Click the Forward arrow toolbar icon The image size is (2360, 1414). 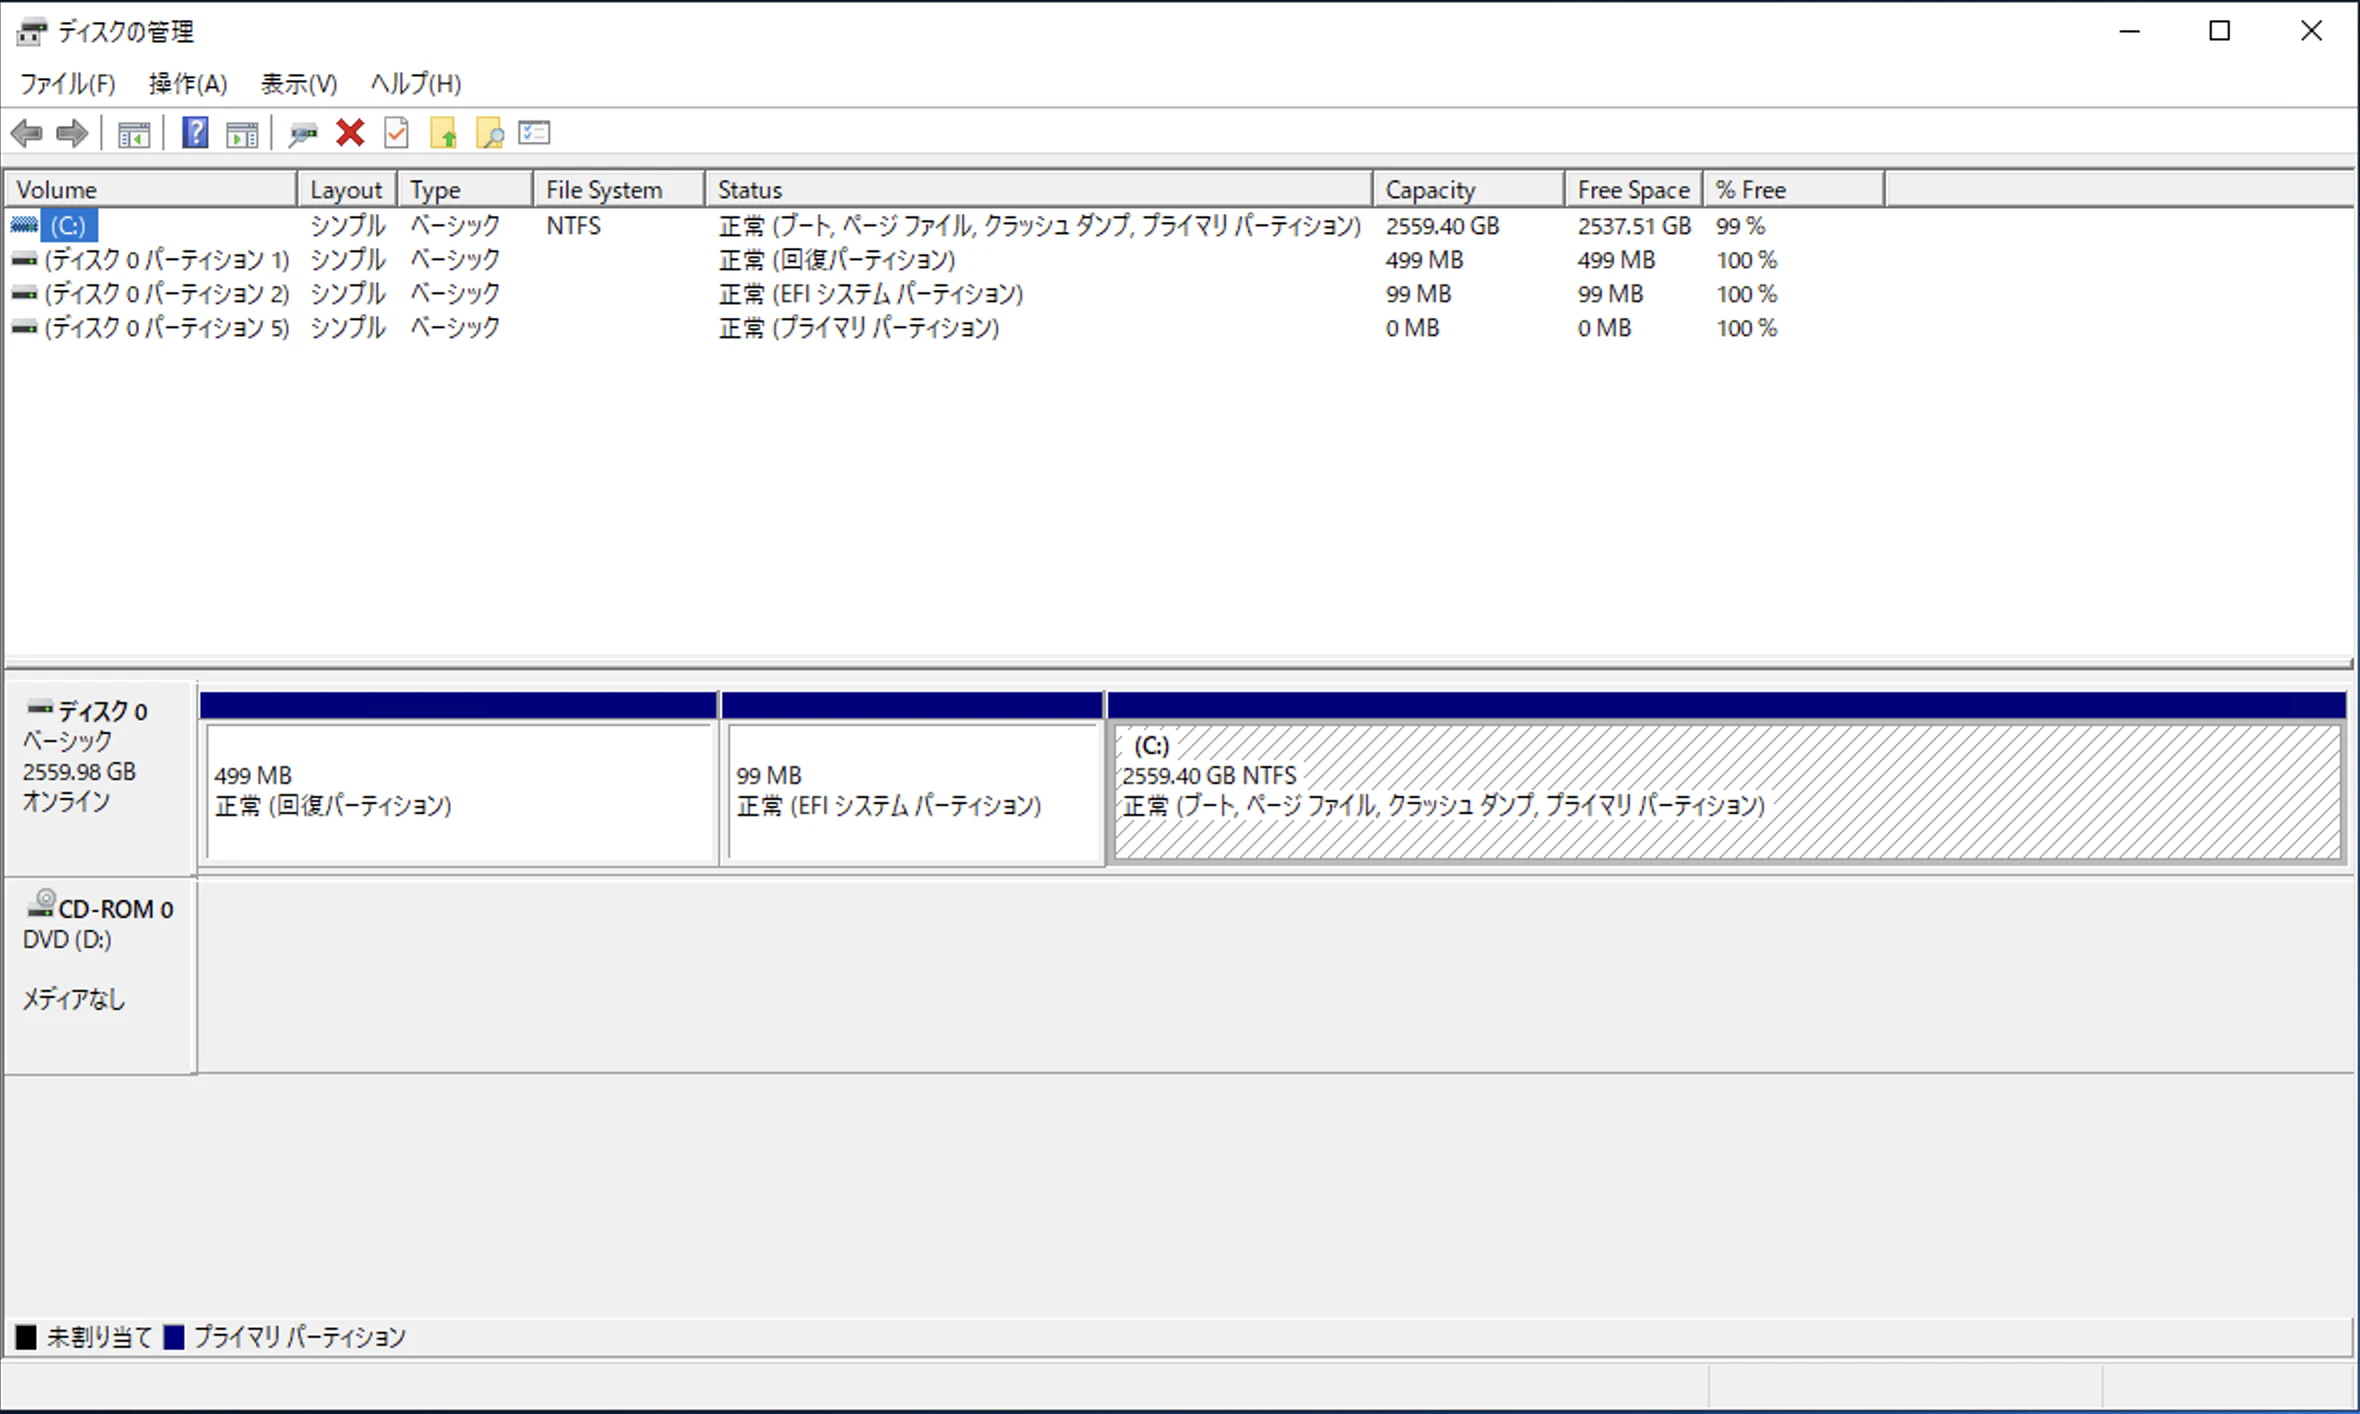[x=72, y=133]
